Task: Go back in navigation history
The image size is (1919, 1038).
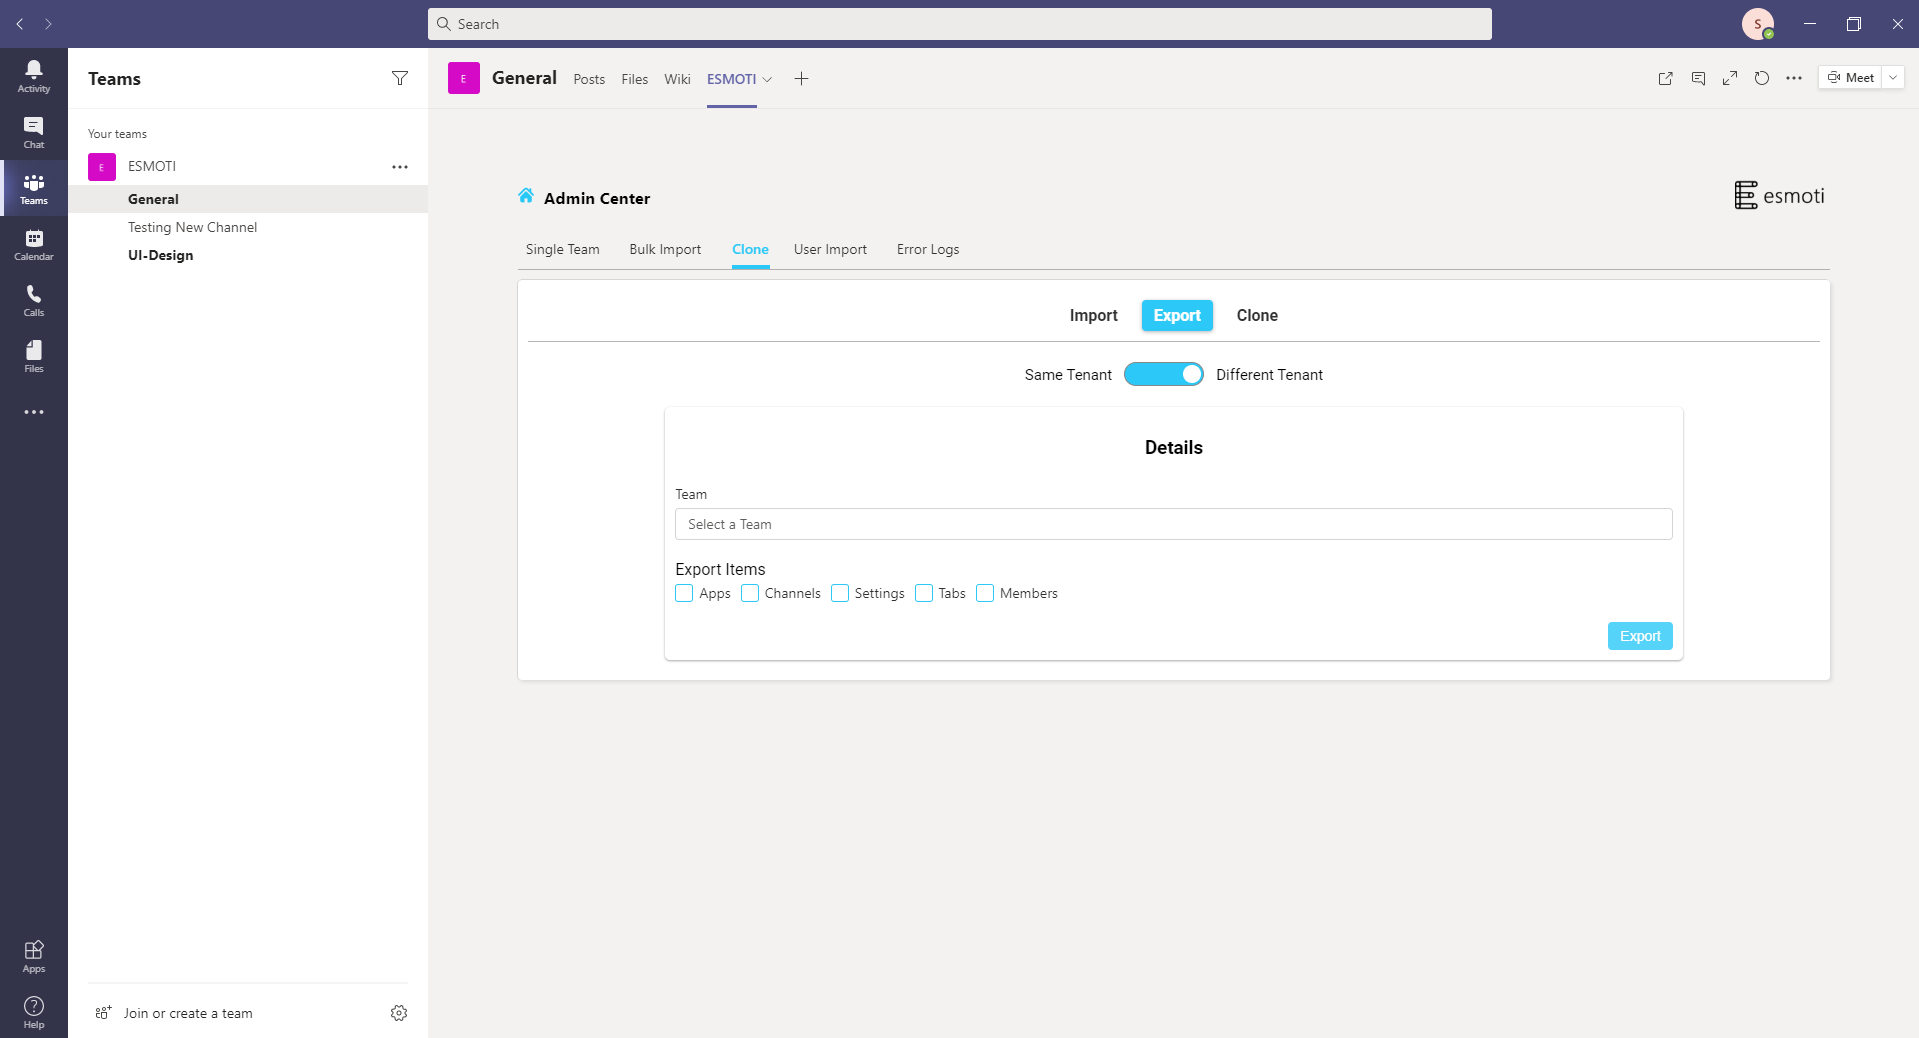Action: click(x=20, y=24)
